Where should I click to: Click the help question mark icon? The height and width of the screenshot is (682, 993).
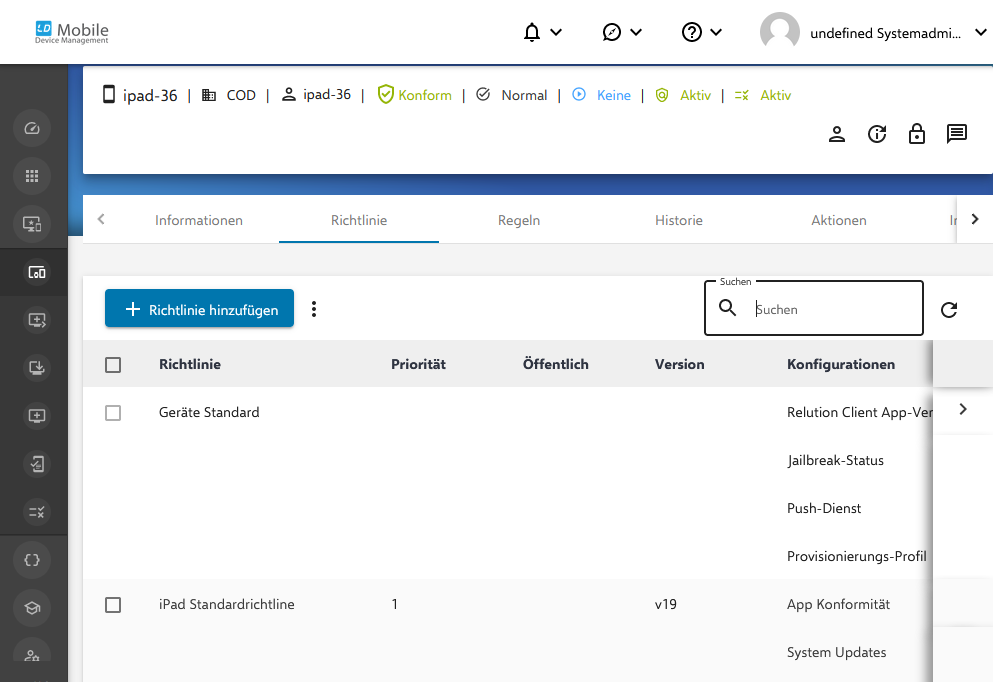[x=692, y=32]
